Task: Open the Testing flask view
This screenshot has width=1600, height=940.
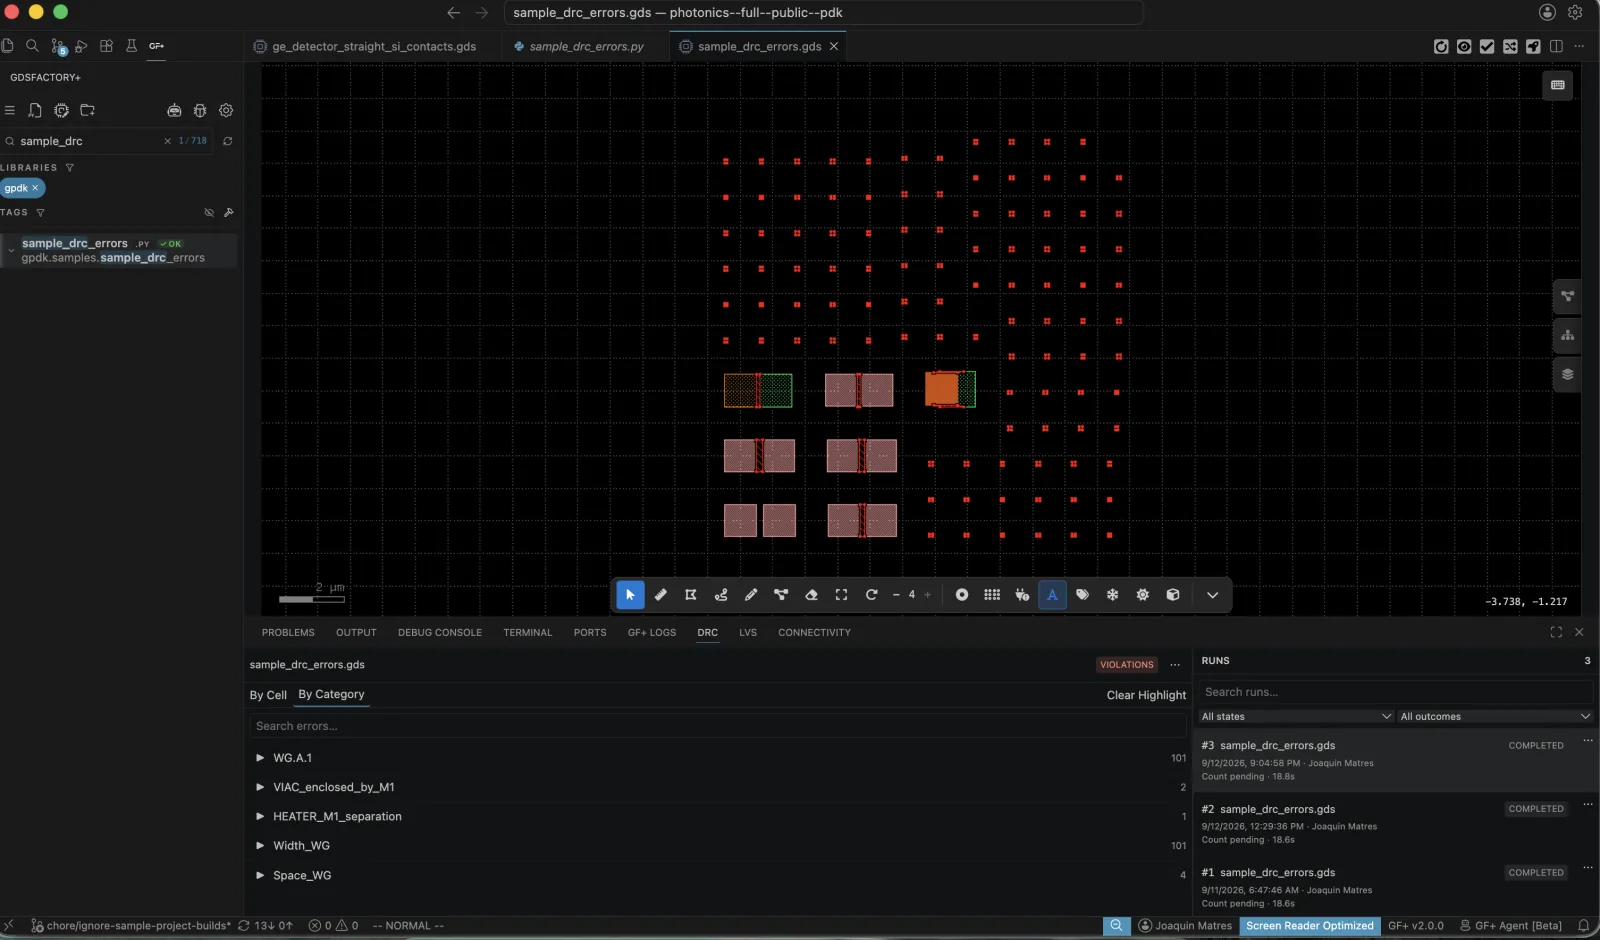Action: pyautogui.click(x=131, y=46)
